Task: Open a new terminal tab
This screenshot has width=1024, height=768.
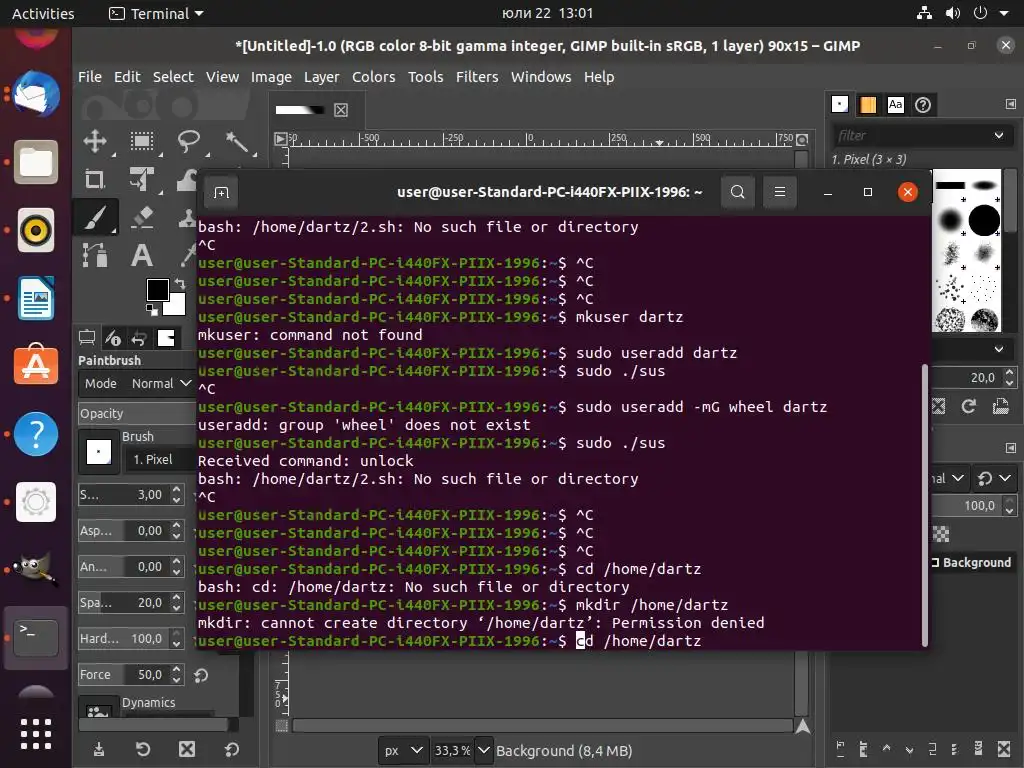Action: click(x=221, y=192)
